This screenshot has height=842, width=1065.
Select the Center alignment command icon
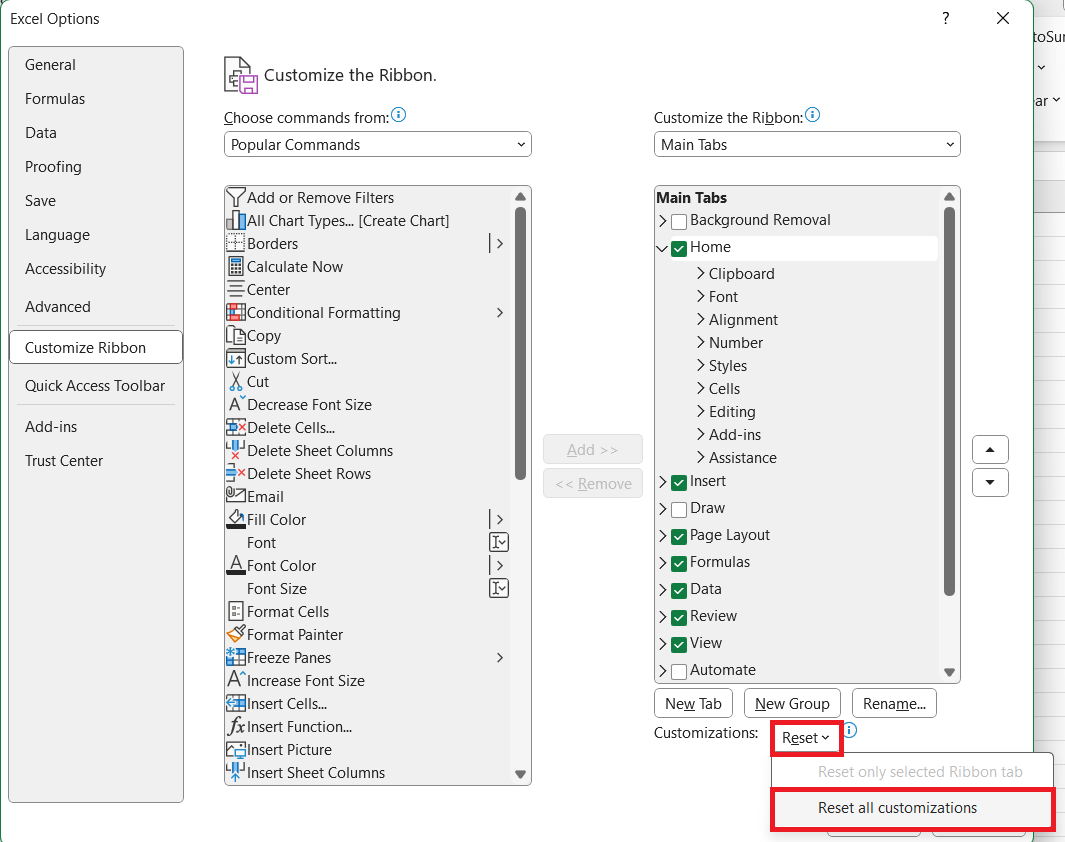pos(236,289)
